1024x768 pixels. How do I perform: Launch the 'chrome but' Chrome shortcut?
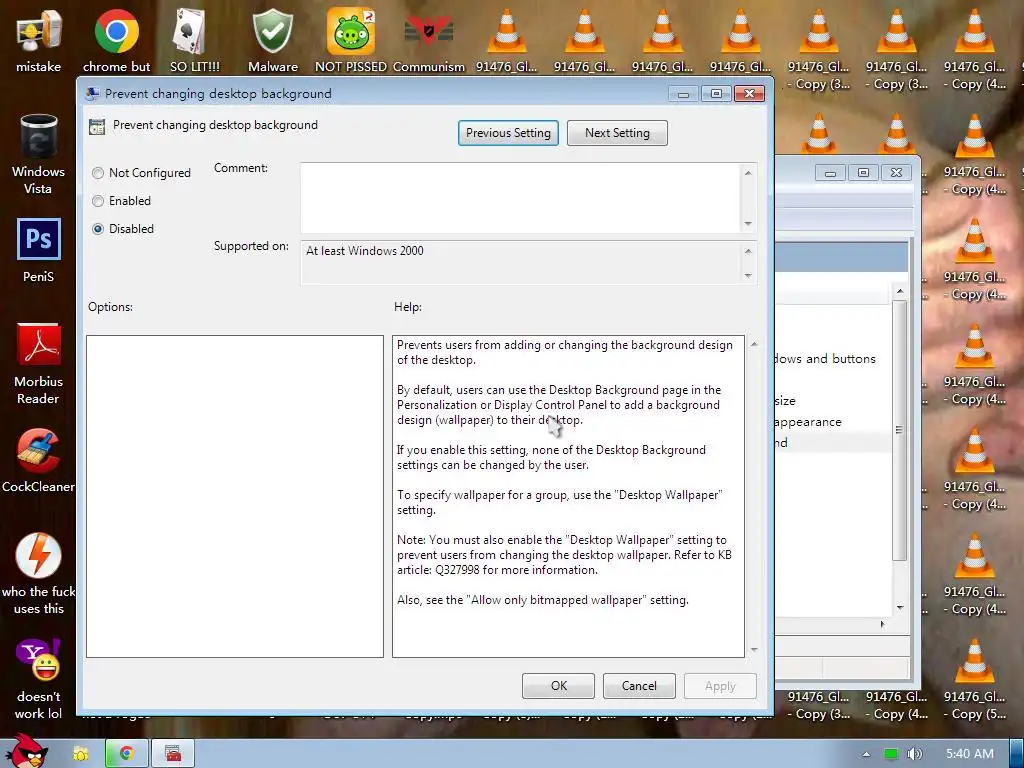point(116,40)
